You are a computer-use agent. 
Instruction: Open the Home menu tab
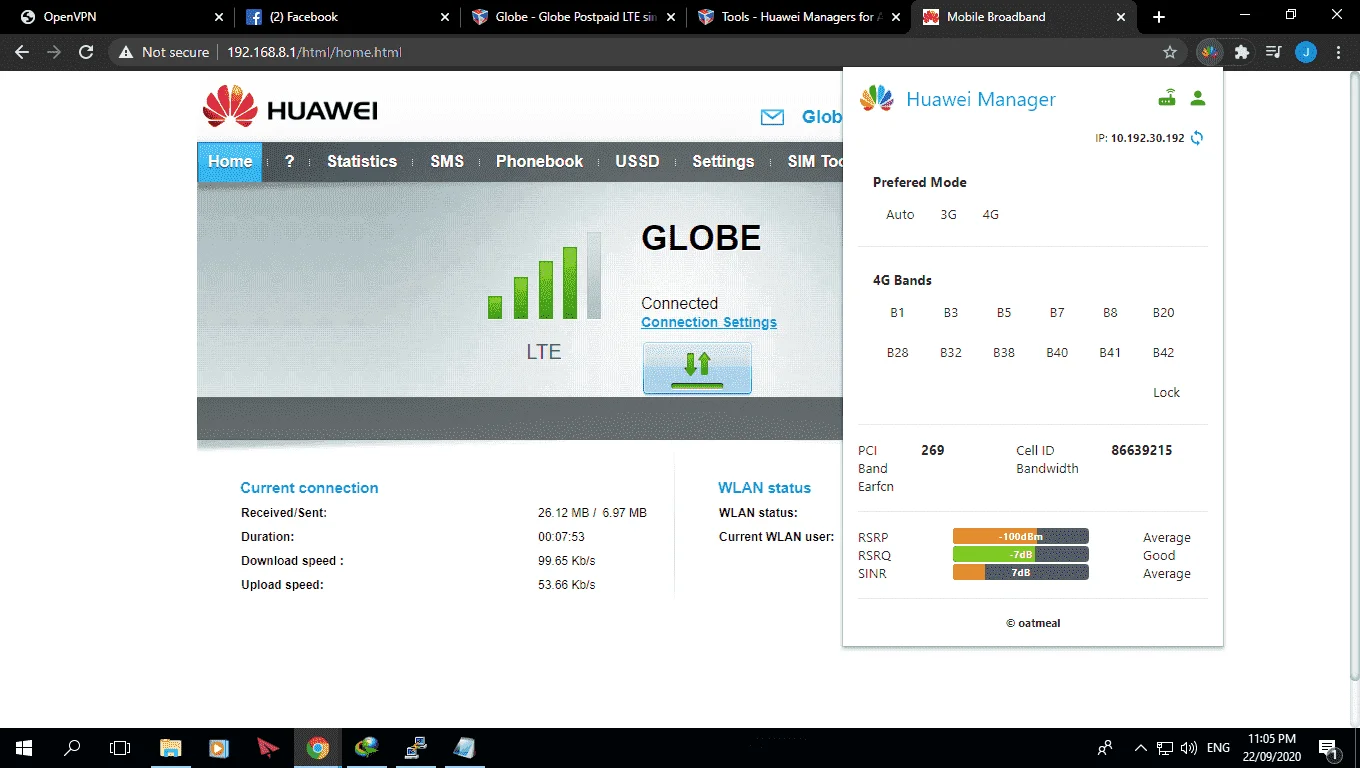click(230, 162)
